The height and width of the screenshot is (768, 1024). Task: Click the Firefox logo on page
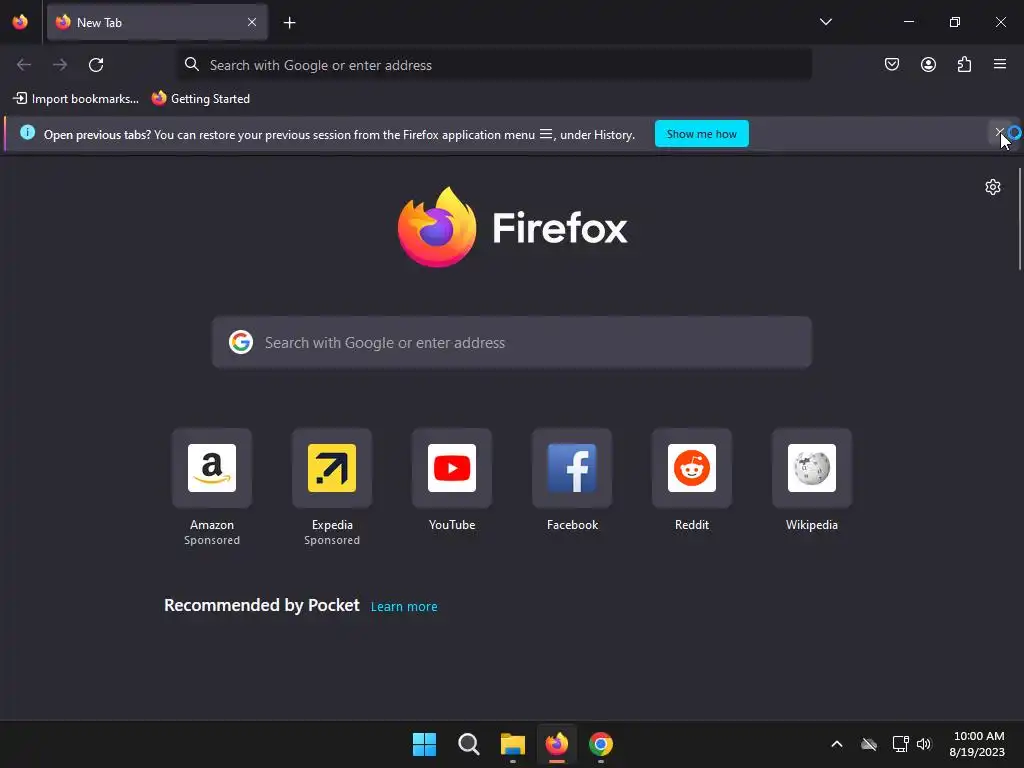coord(513,227)
